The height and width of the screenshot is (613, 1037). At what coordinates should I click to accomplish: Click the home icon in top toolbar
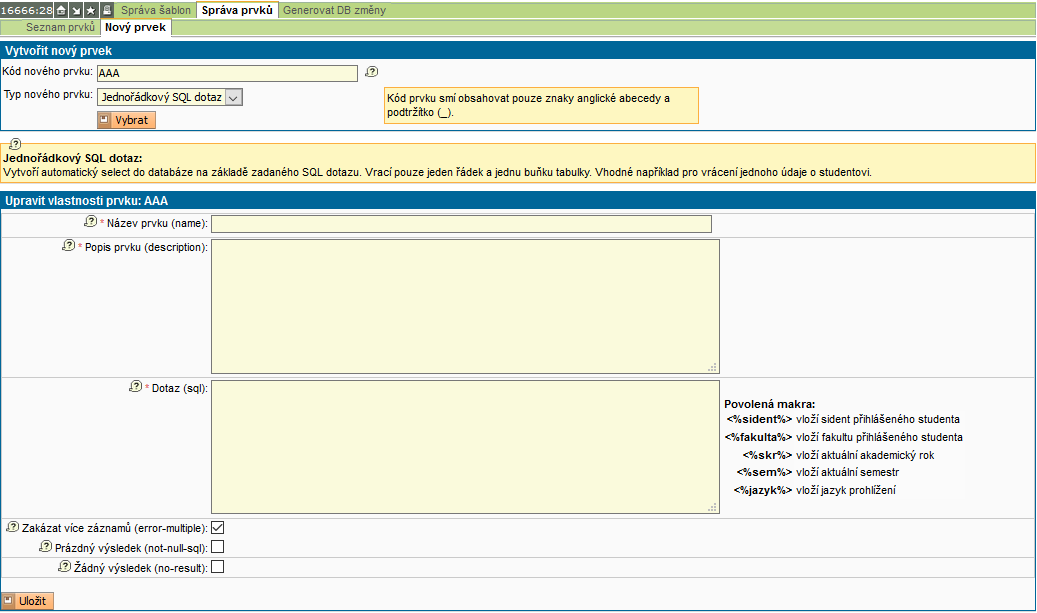point(61,10)
